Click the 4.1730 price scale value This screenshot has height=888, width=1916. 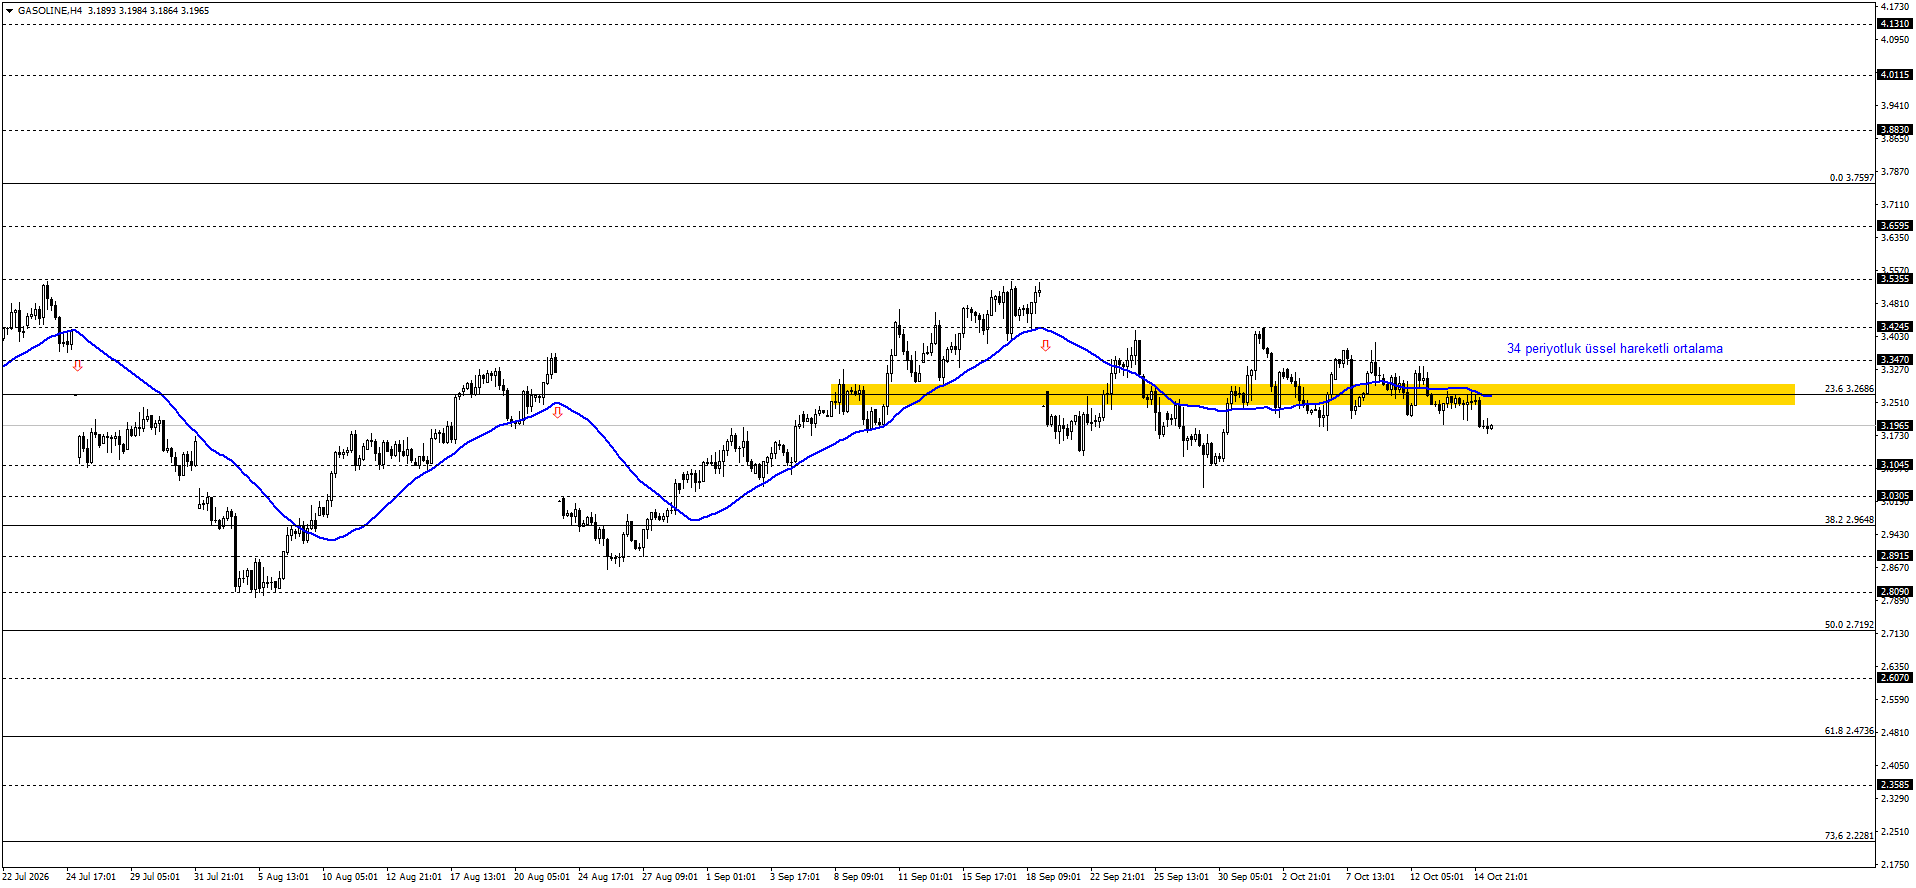1895,7
